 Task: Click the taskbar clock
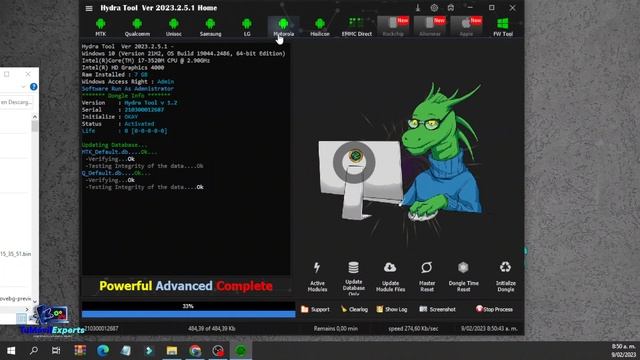[624, 351]
